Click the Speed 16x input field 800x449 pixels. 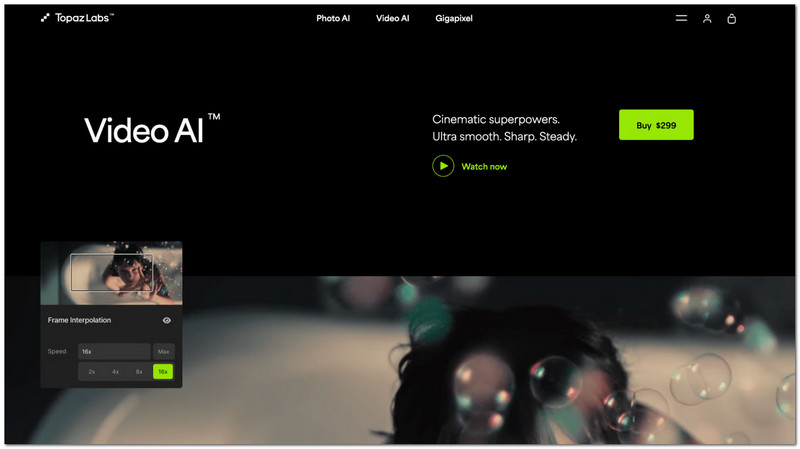(114, 352)
